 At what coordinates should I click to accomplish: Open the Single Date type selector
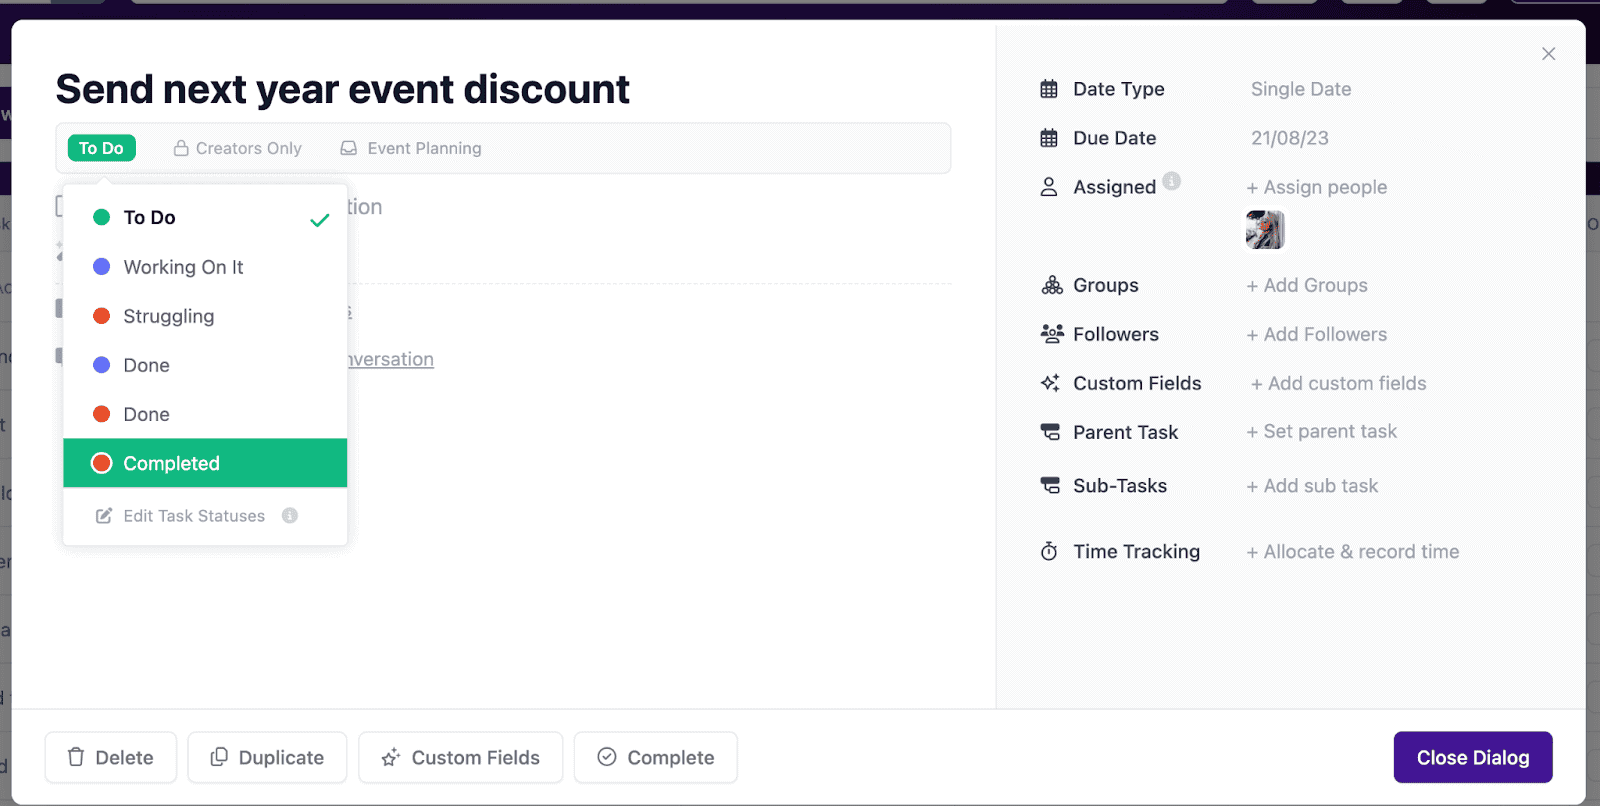click(x=1300, y=89)
